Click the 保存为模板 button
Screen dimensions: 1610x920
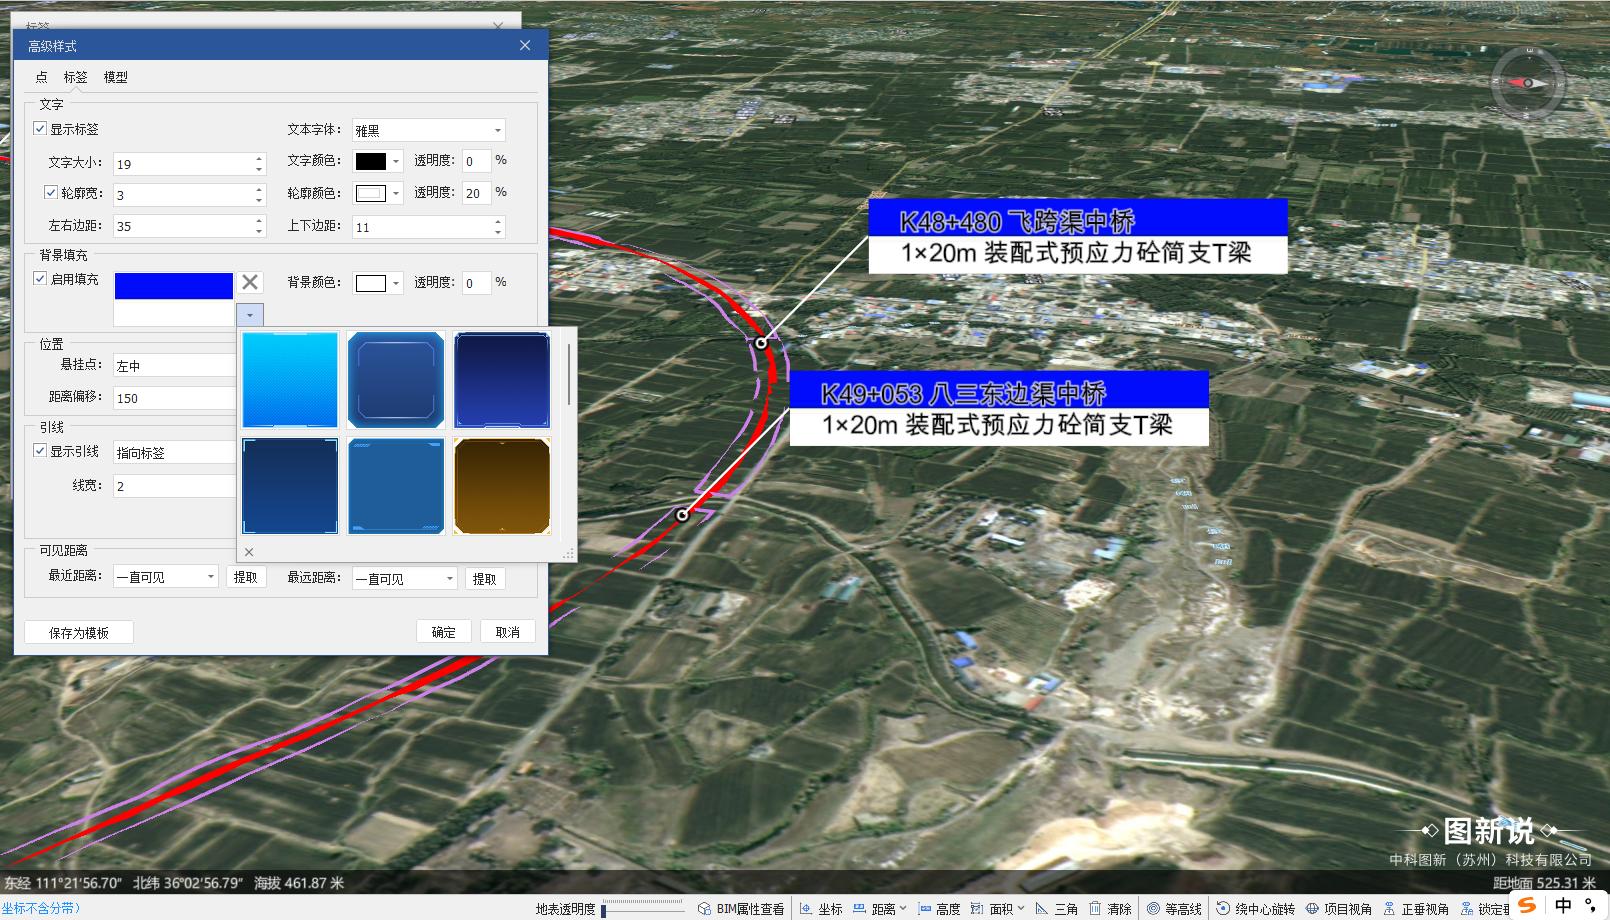79,632
